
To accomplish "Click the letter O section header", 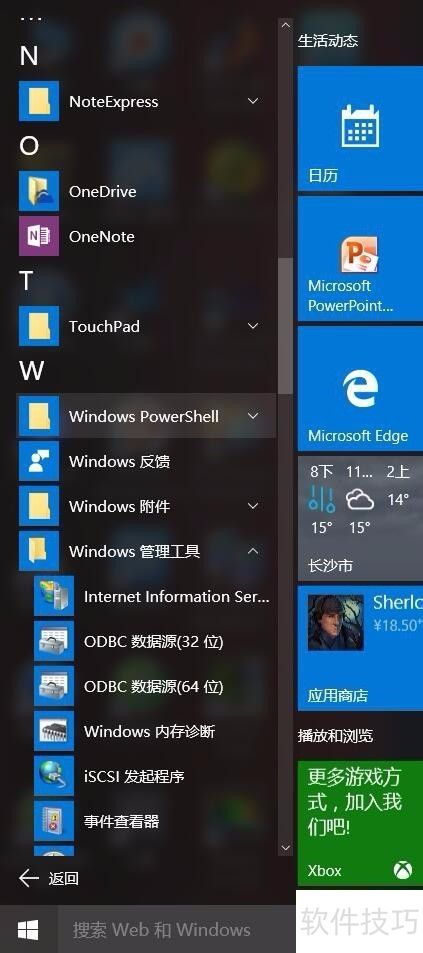I will 29,146.
